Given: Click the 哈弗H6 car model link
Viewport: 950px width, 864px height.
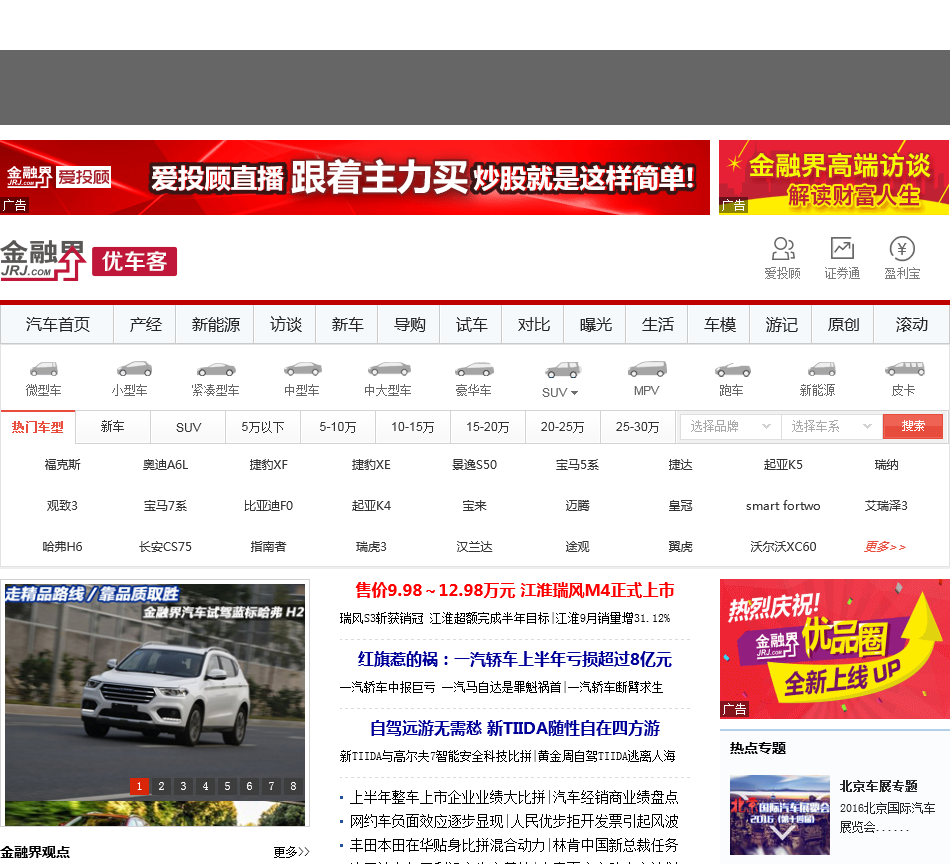Looking at the screenshot, I should pyautogui.click(x=62, y=547).
